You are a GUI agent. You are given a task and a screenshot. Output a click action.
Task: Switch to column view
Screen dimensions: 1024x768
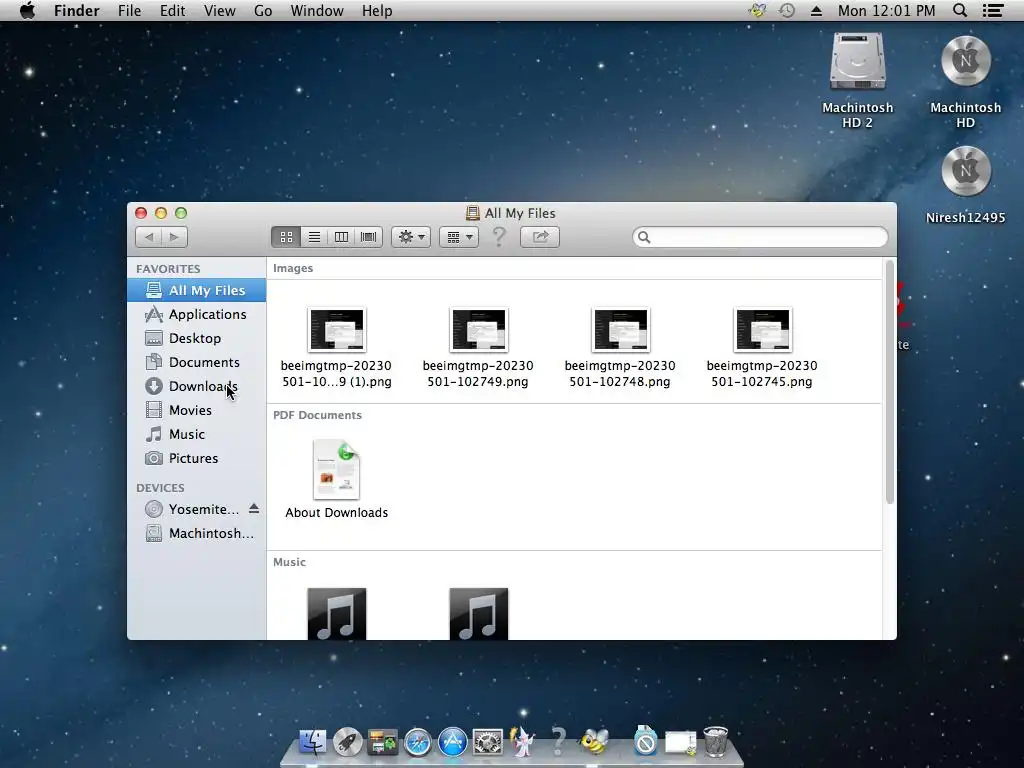341,237
